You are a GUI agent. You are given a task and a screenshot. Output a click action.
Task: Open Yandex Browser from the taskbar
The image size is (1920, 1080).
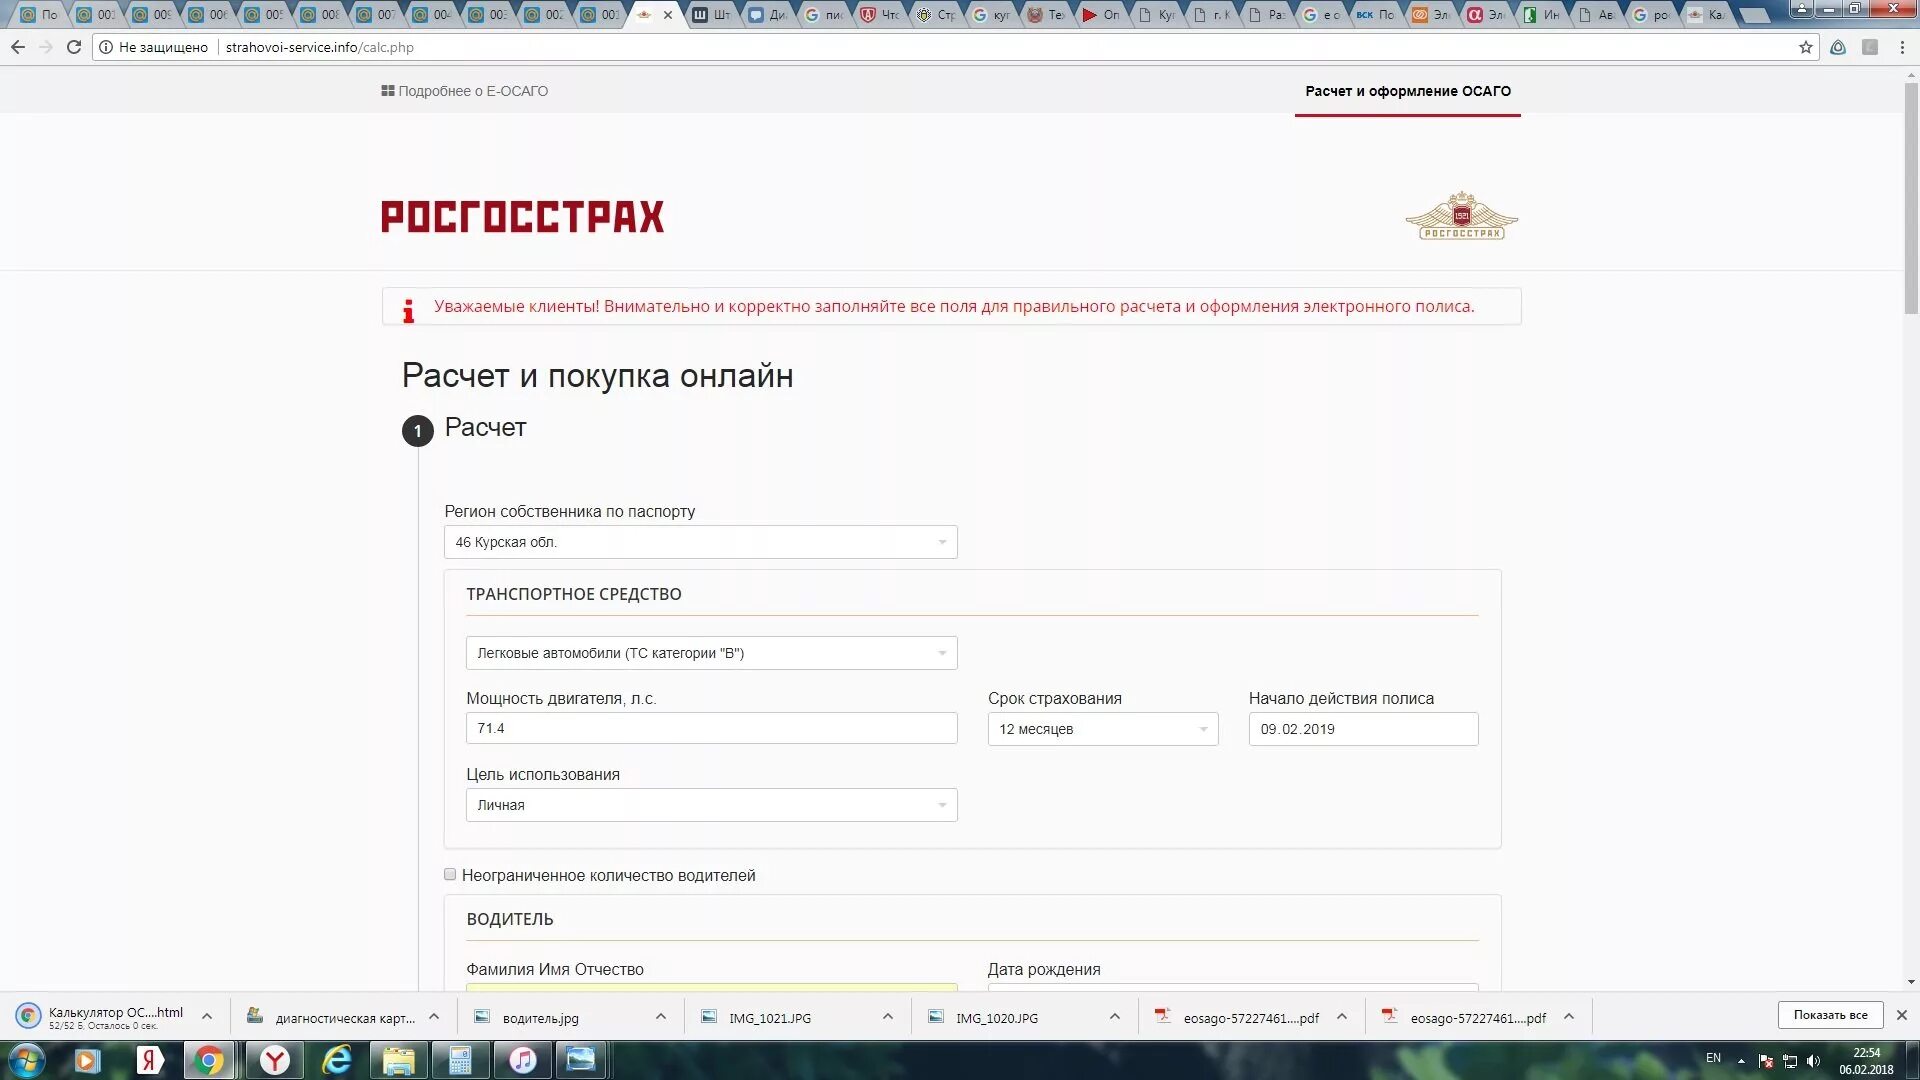(x=275, y=1060)
